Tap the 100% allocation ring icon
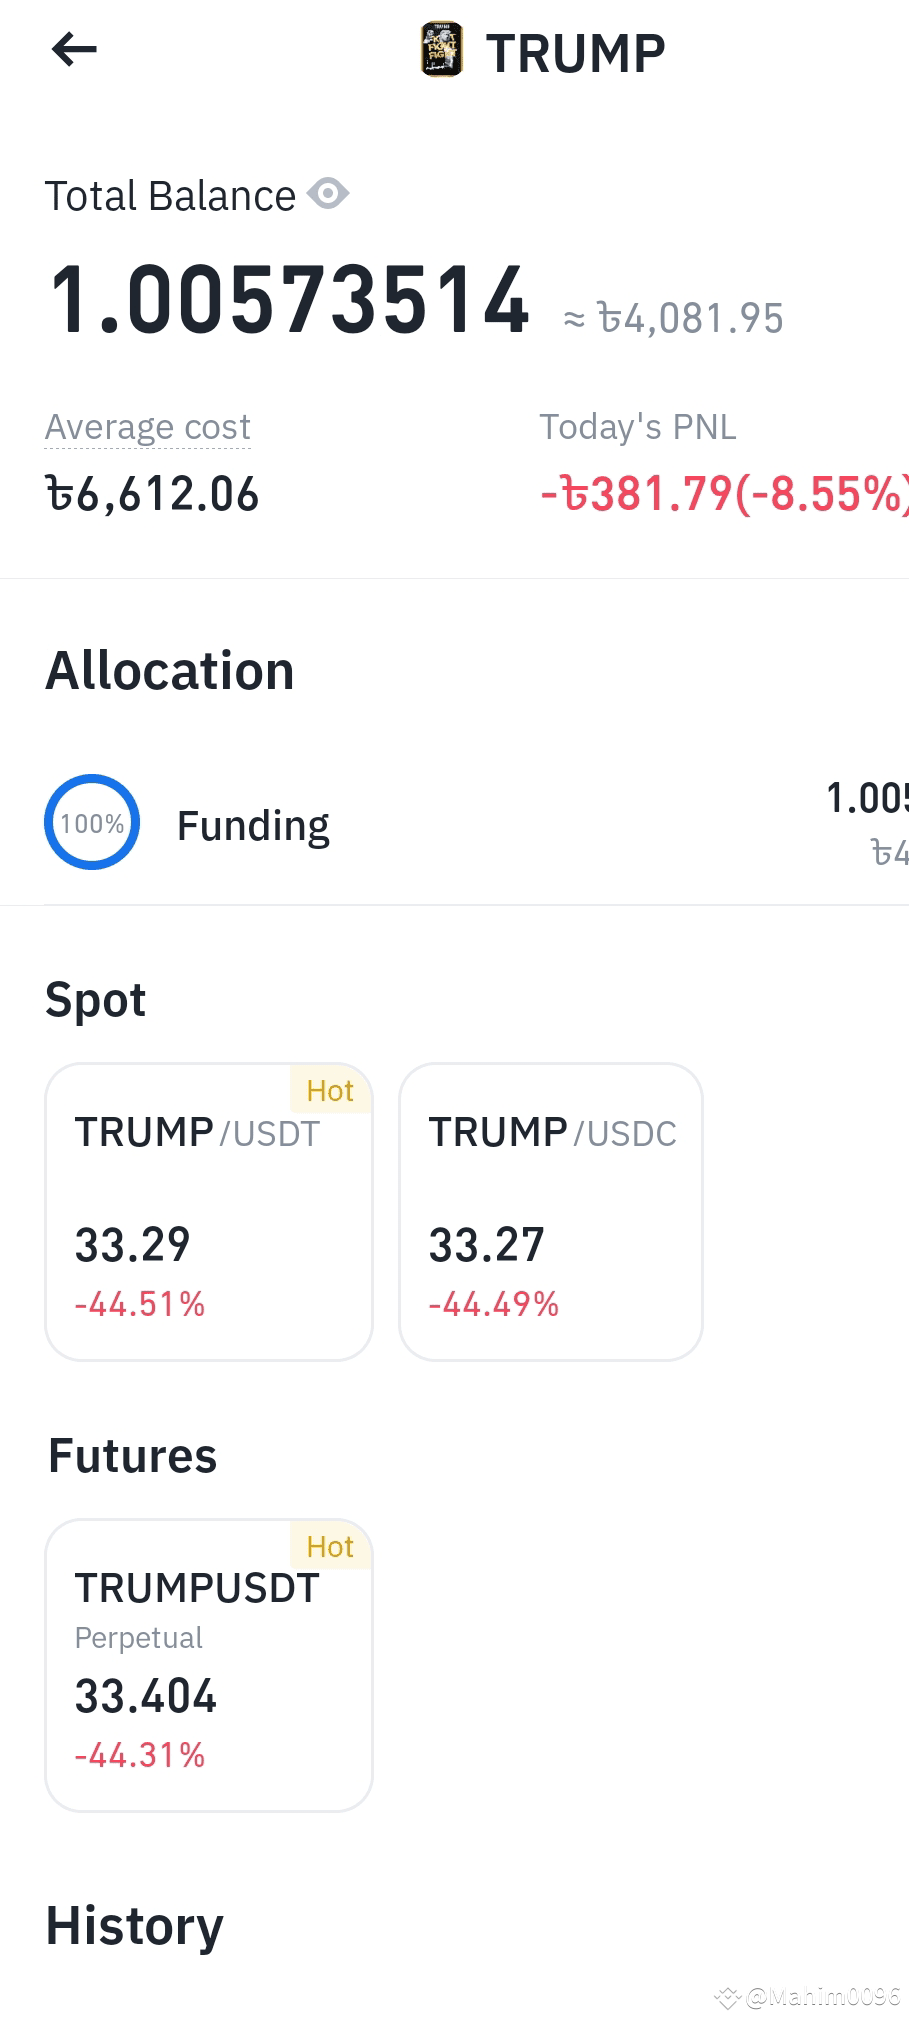 point(92,822)
